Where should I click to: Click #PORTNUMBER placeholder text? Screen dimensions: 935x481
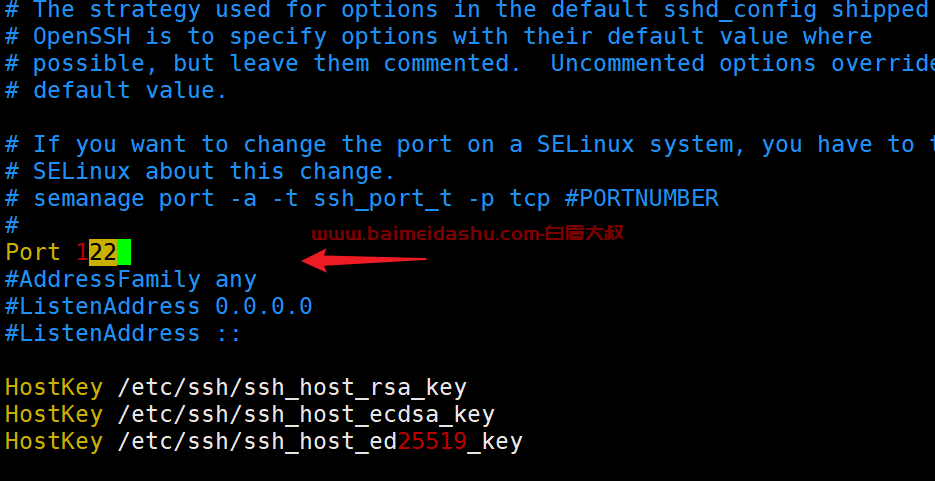(x=642, y=198)
